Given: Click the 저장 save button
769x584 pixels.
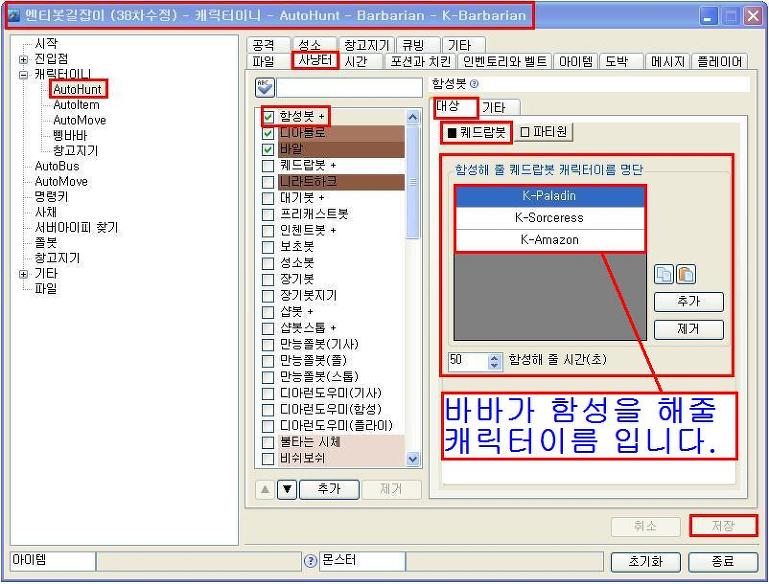Looking at the screenshot, I should [x=723, y=526].
